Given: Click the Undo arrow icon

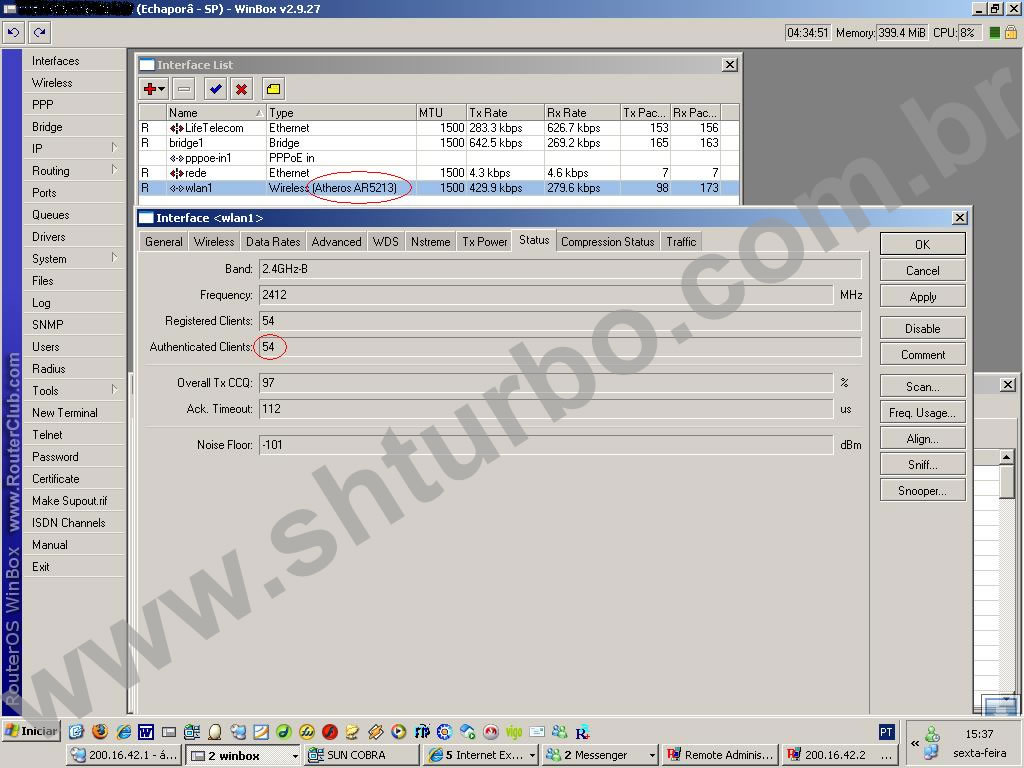Looking at the screenshot, I should click(13, 32).
